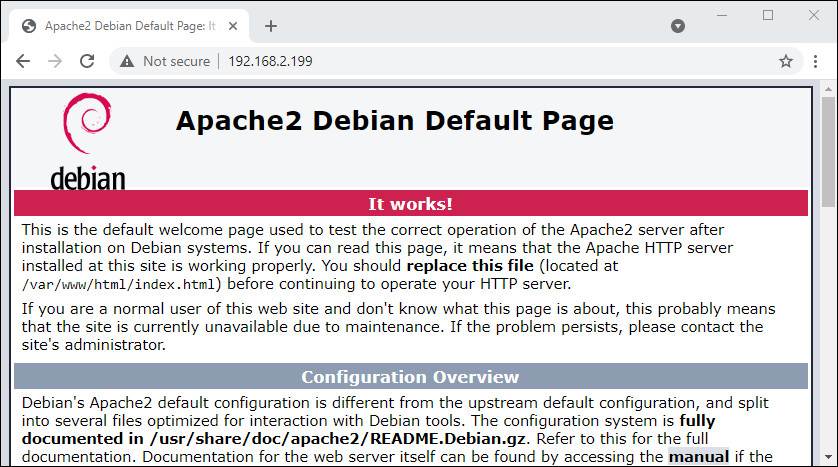The width and height of the screenshot is (838, 467).
Task: Maximize the browser window
Action: pyautogui.click(x=768, y=15)
